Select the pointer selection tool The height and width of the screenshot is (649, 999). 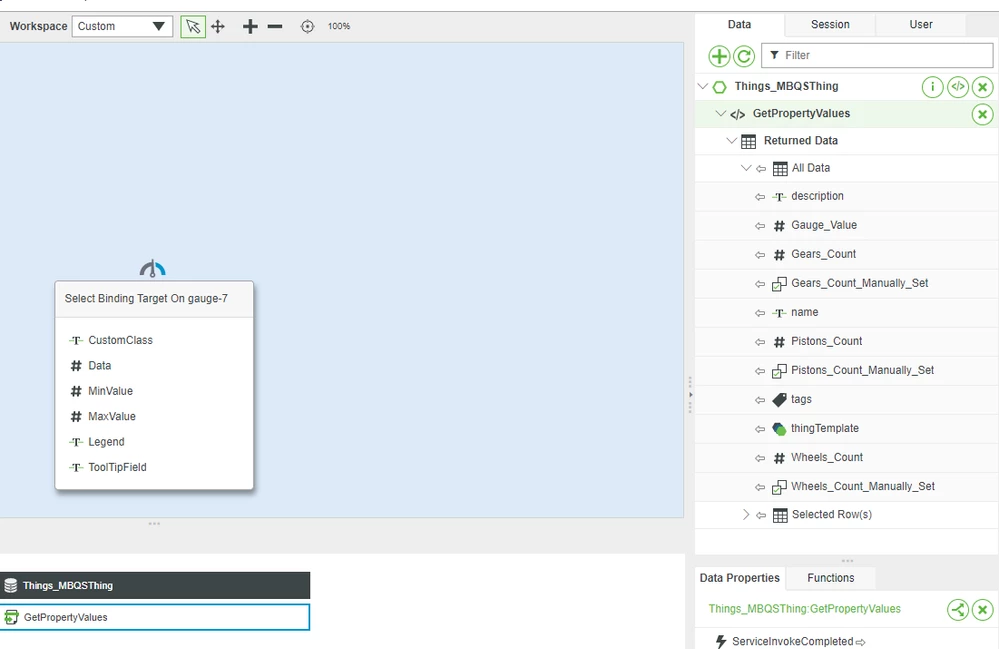pos(192,27)
